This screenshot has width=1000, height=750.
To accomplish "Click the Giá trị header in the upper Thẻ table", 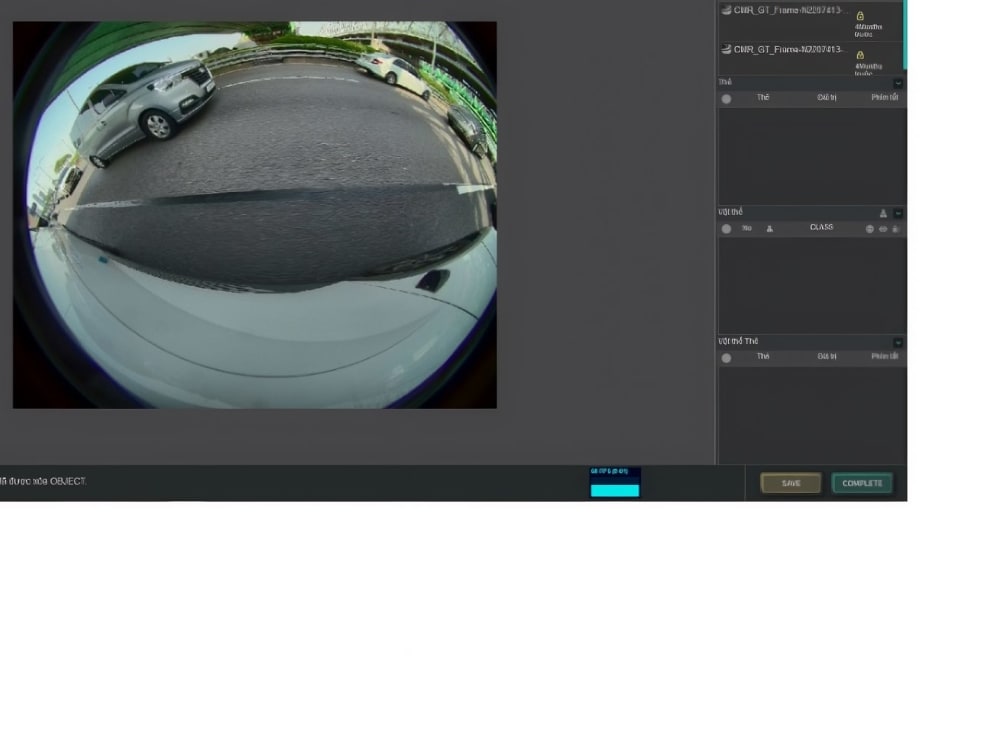I will [x=827, y=98].
